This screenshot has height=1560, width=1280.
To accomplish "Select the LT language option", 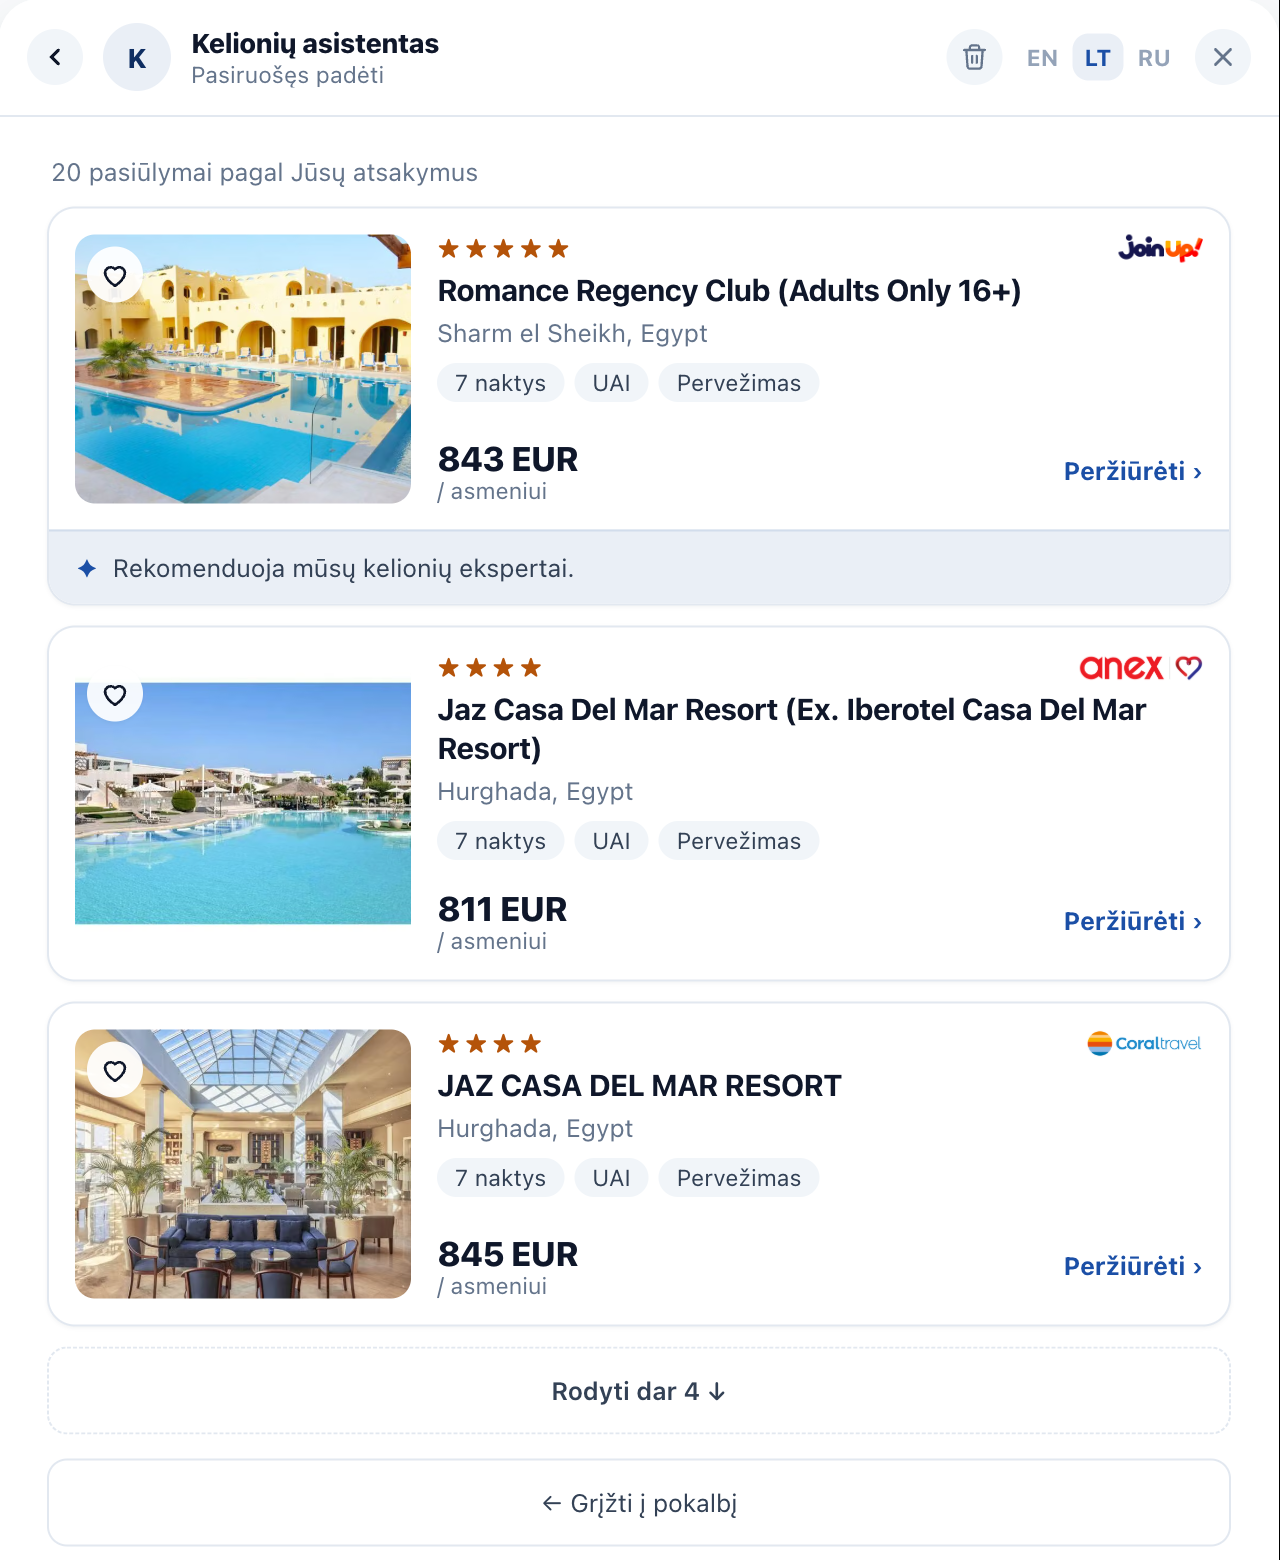I will pyautogui.click(x=1098, y=58).
